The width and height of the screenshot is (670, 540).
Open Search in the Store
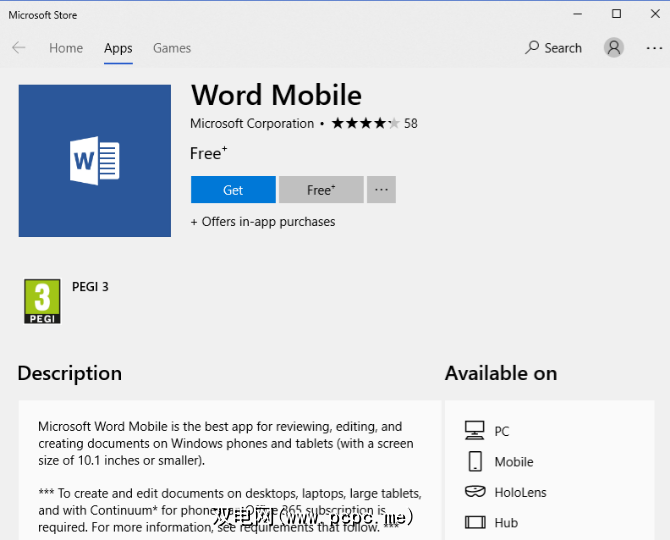[x=553, y=47]
